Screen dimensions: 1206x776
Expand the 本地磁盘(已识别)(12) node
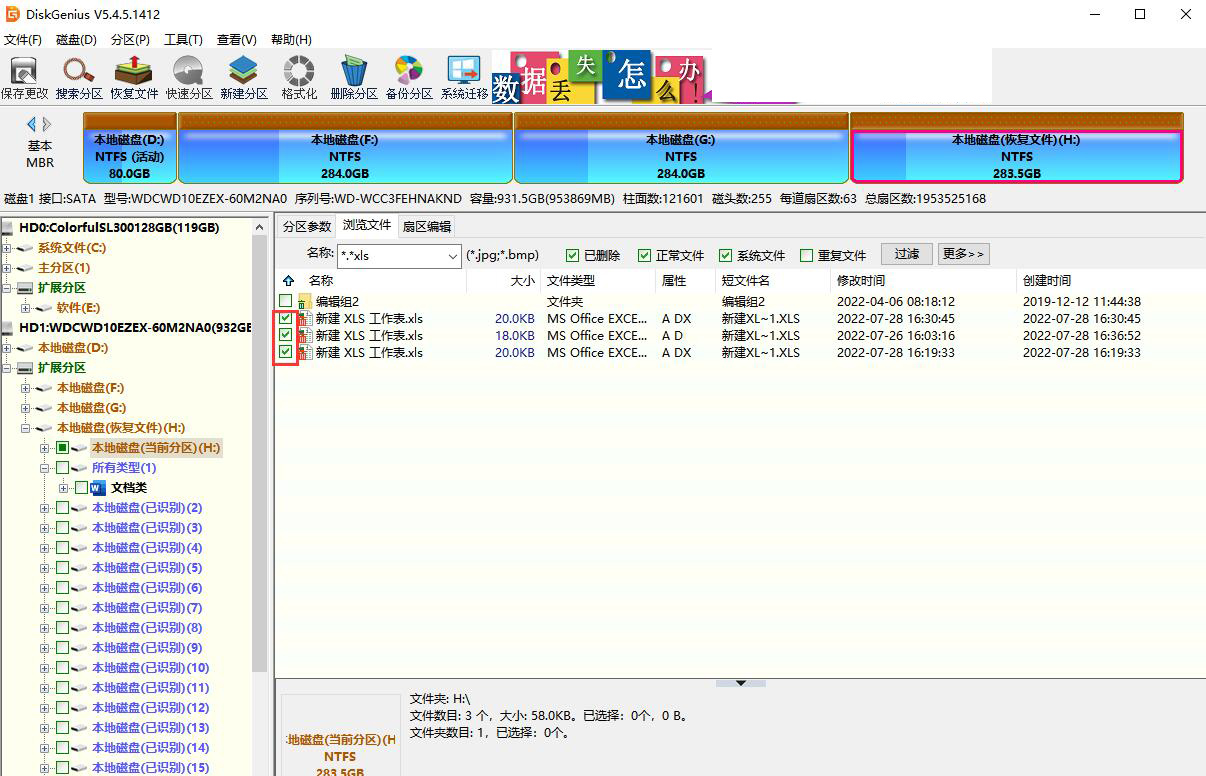coord(45,708)
